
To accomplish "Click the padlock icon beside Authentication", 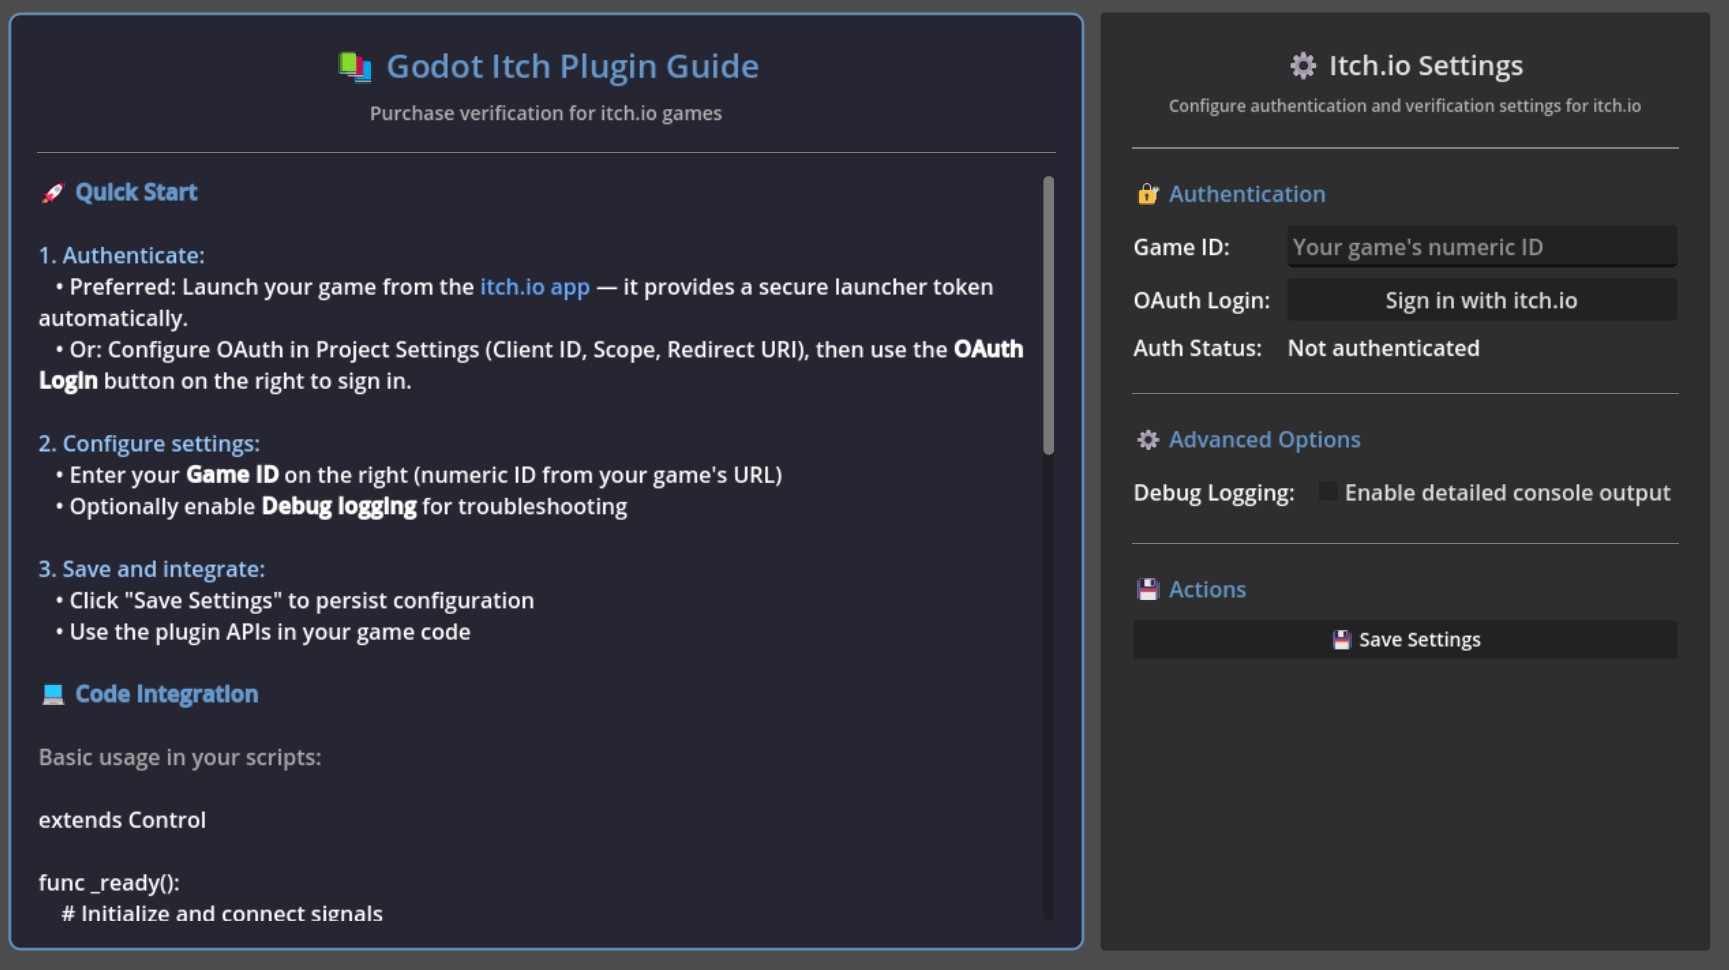I will point(1147,193).
